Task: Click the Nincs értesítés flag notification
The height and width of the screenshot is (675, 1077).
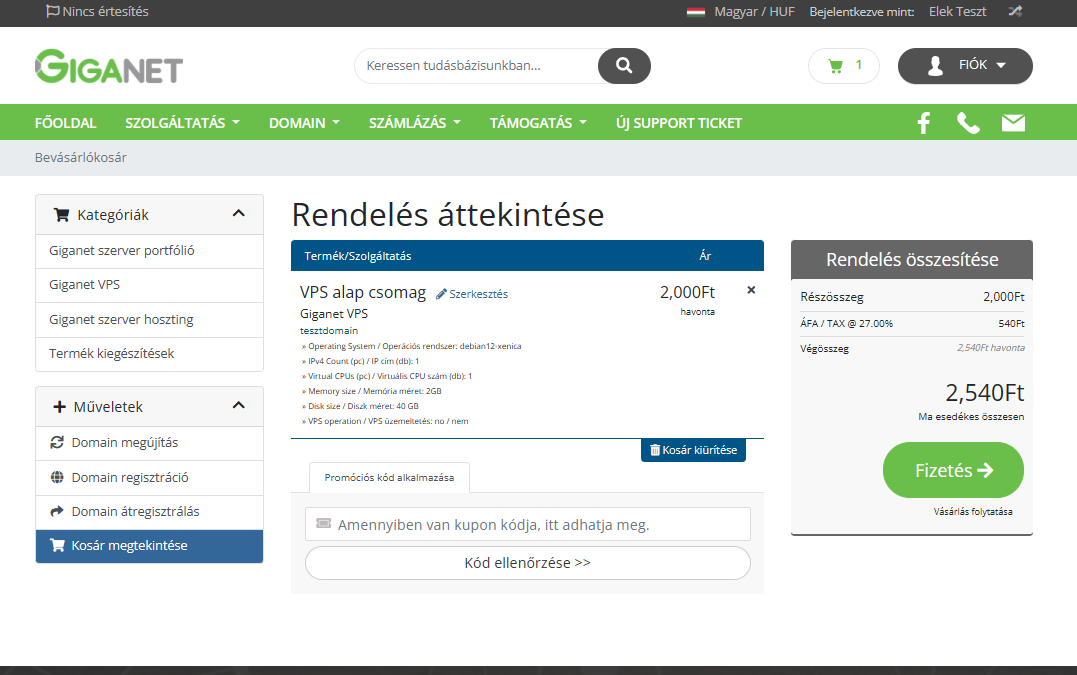Action: [97, 12]
